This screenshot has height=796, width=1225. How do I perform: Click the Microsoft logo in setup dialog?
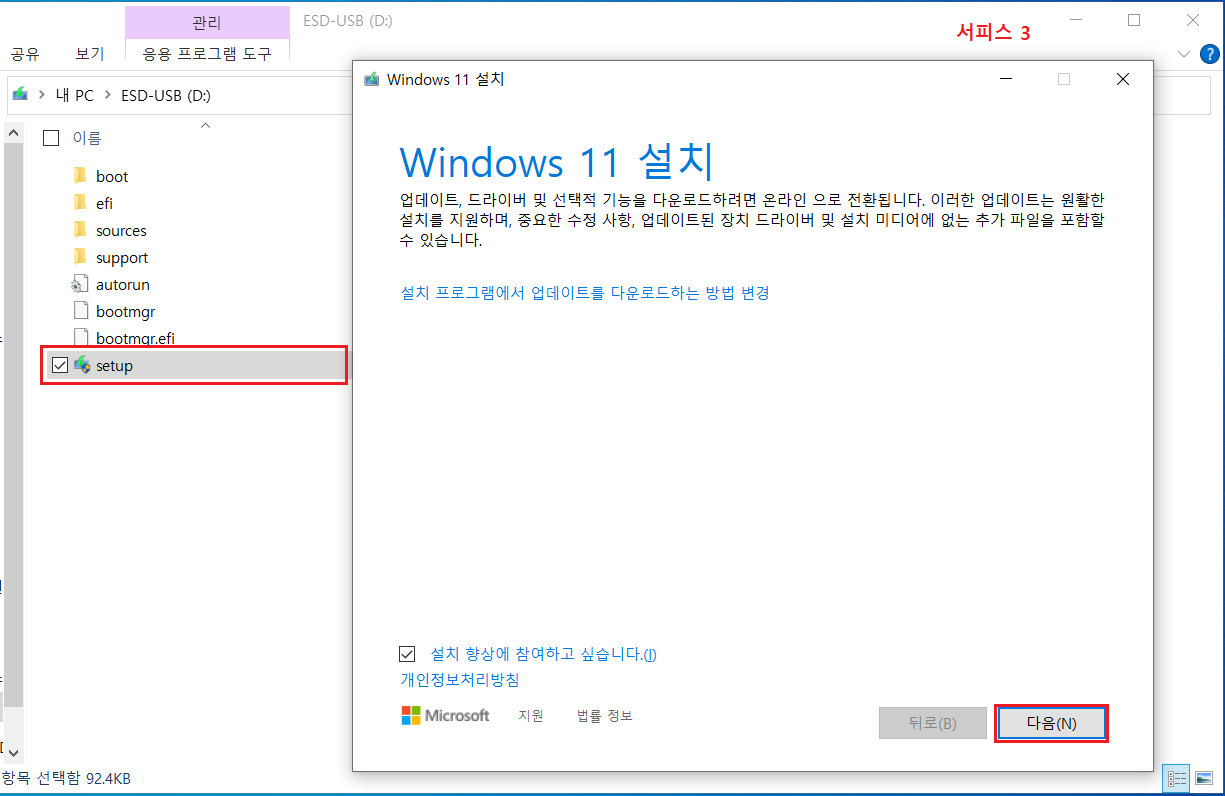point(446,715)
